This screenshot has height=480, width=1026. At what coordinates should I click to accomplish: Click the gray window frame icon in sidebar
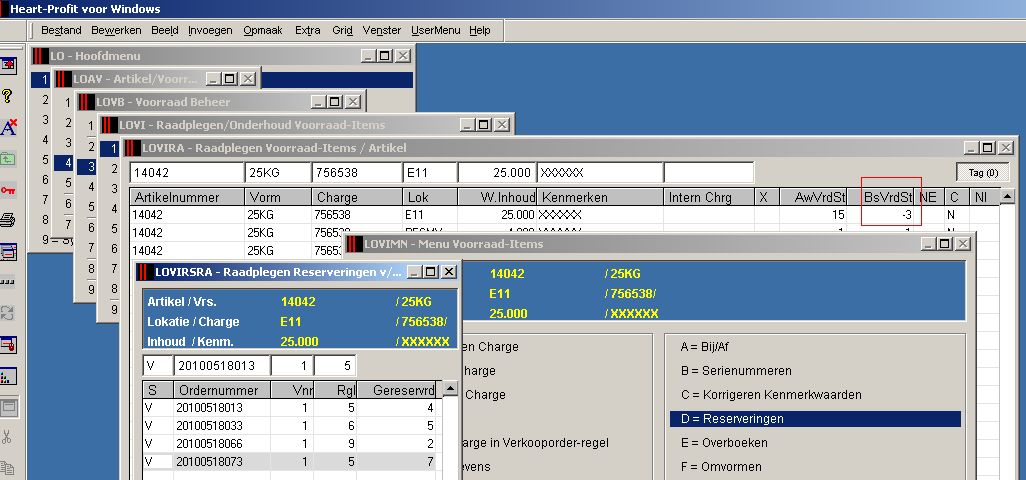point(8,407)
